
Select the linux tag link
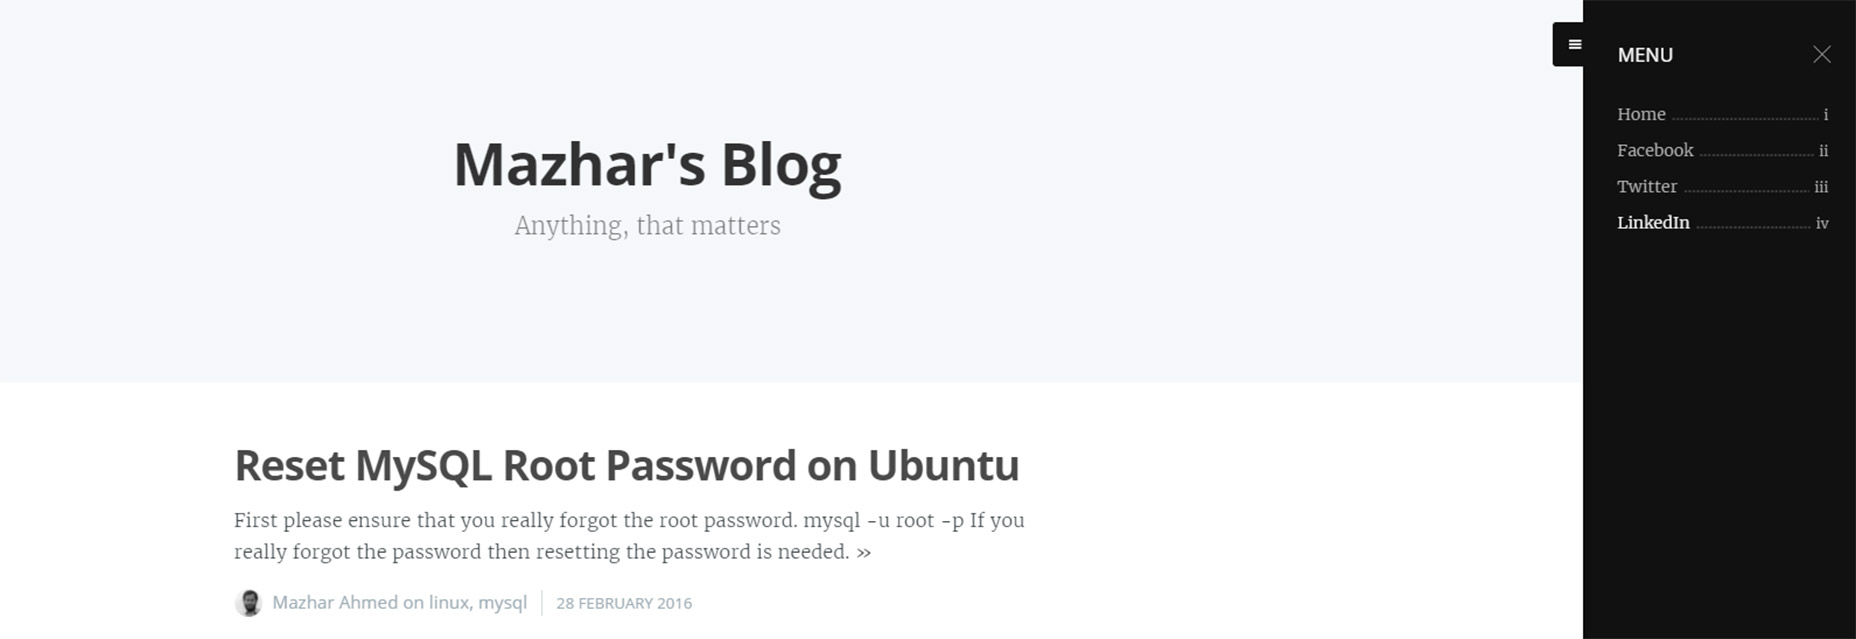tap(449, 602)
